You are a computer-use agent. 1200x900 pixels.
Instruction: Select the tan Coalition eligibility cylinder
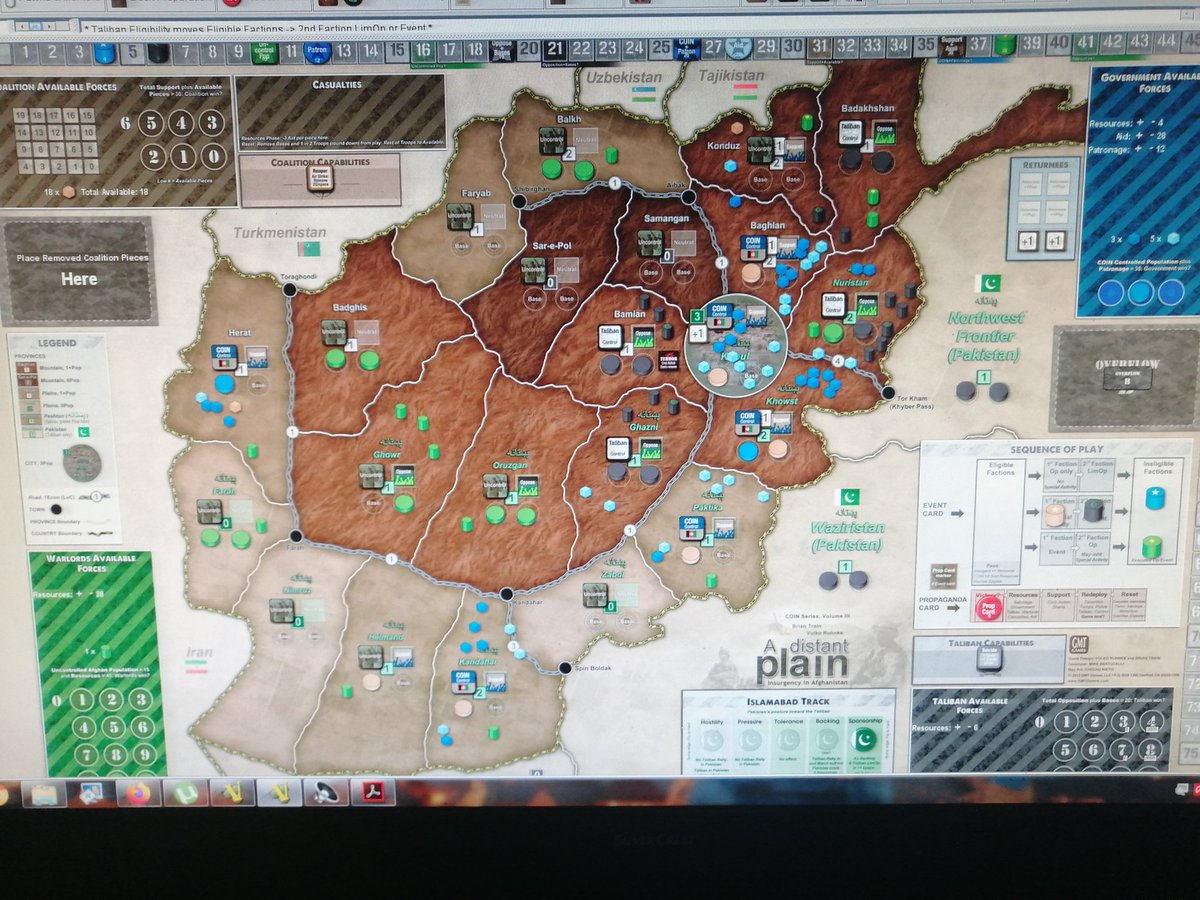(1055, 515)
